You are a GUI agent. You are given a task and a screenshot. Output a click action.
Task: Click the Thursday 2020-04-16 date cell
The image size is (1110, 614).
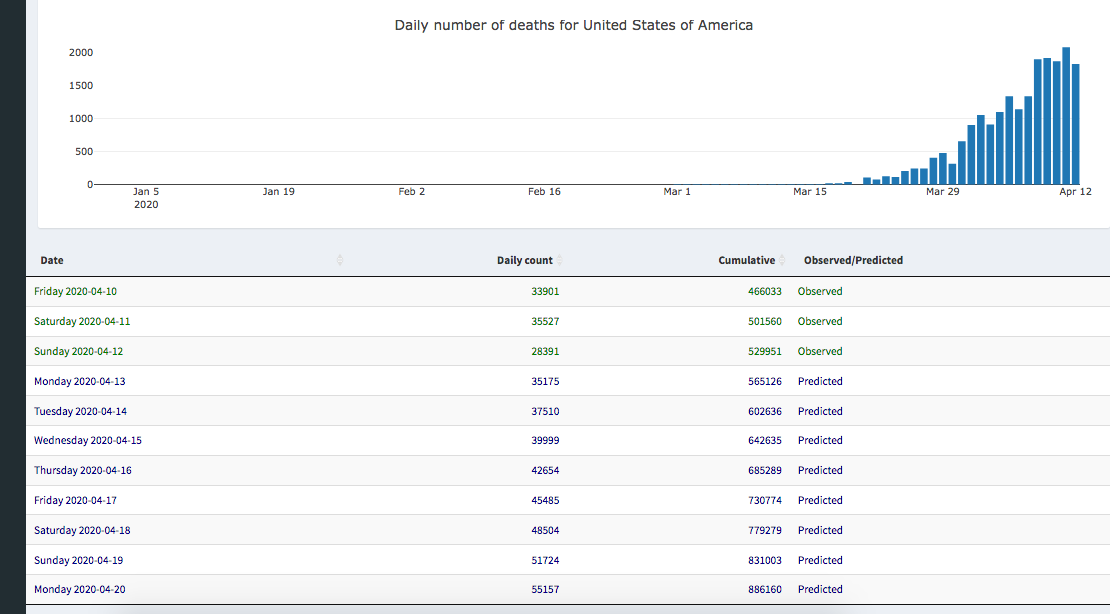(x=83, y=470)
